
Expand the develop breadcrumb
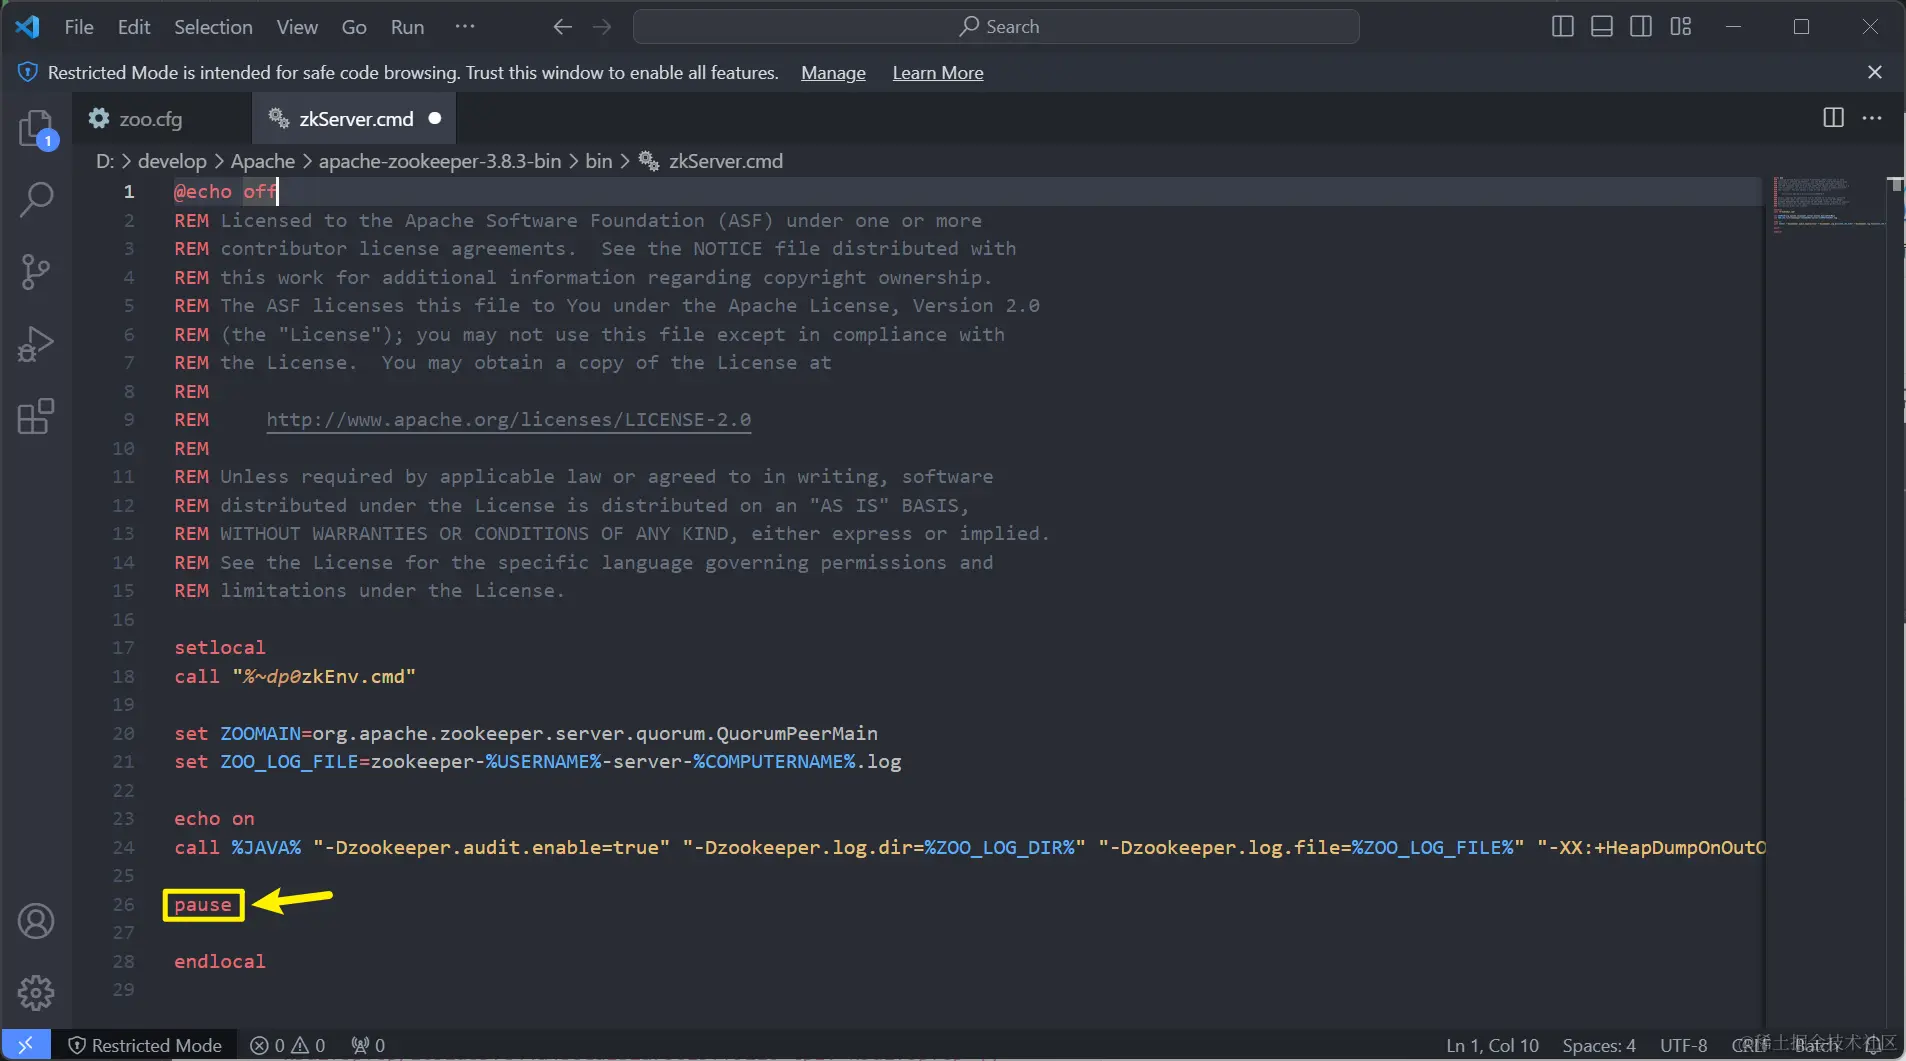(x=172, y=161)
